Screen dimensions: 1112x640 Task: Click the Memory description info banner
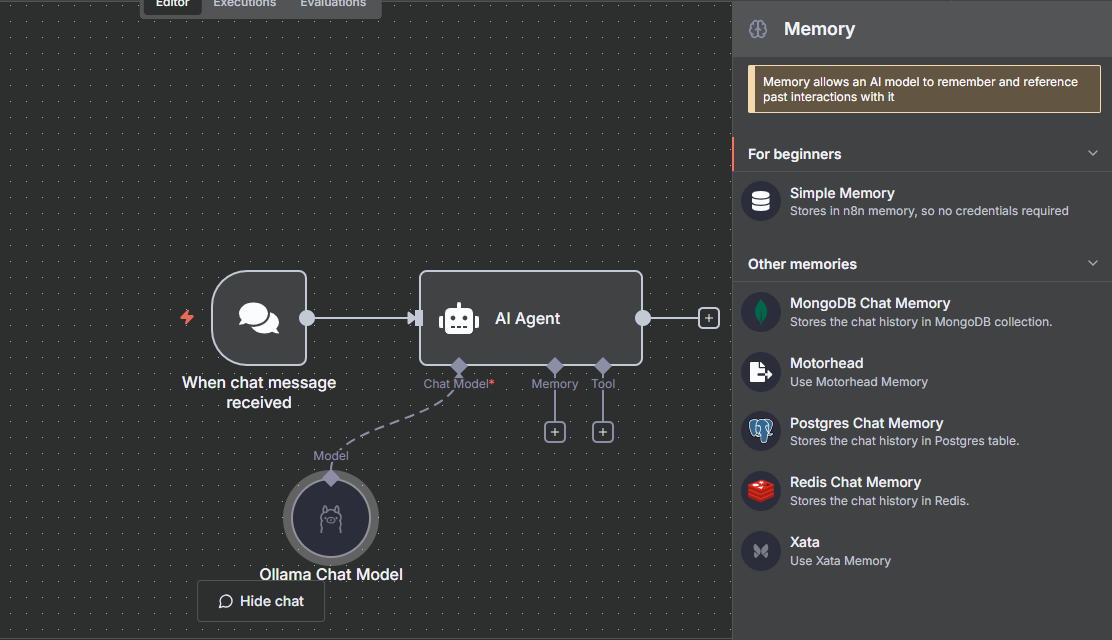[x=923, y=88]
